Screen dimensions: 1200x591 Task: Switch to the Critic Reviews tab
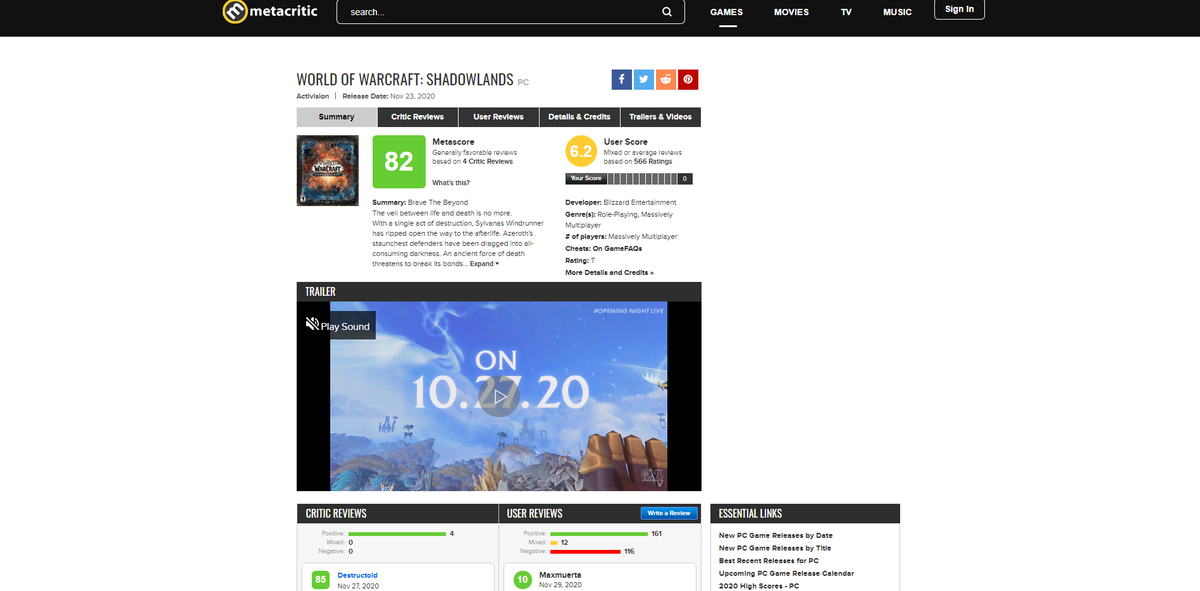[417, 117]
